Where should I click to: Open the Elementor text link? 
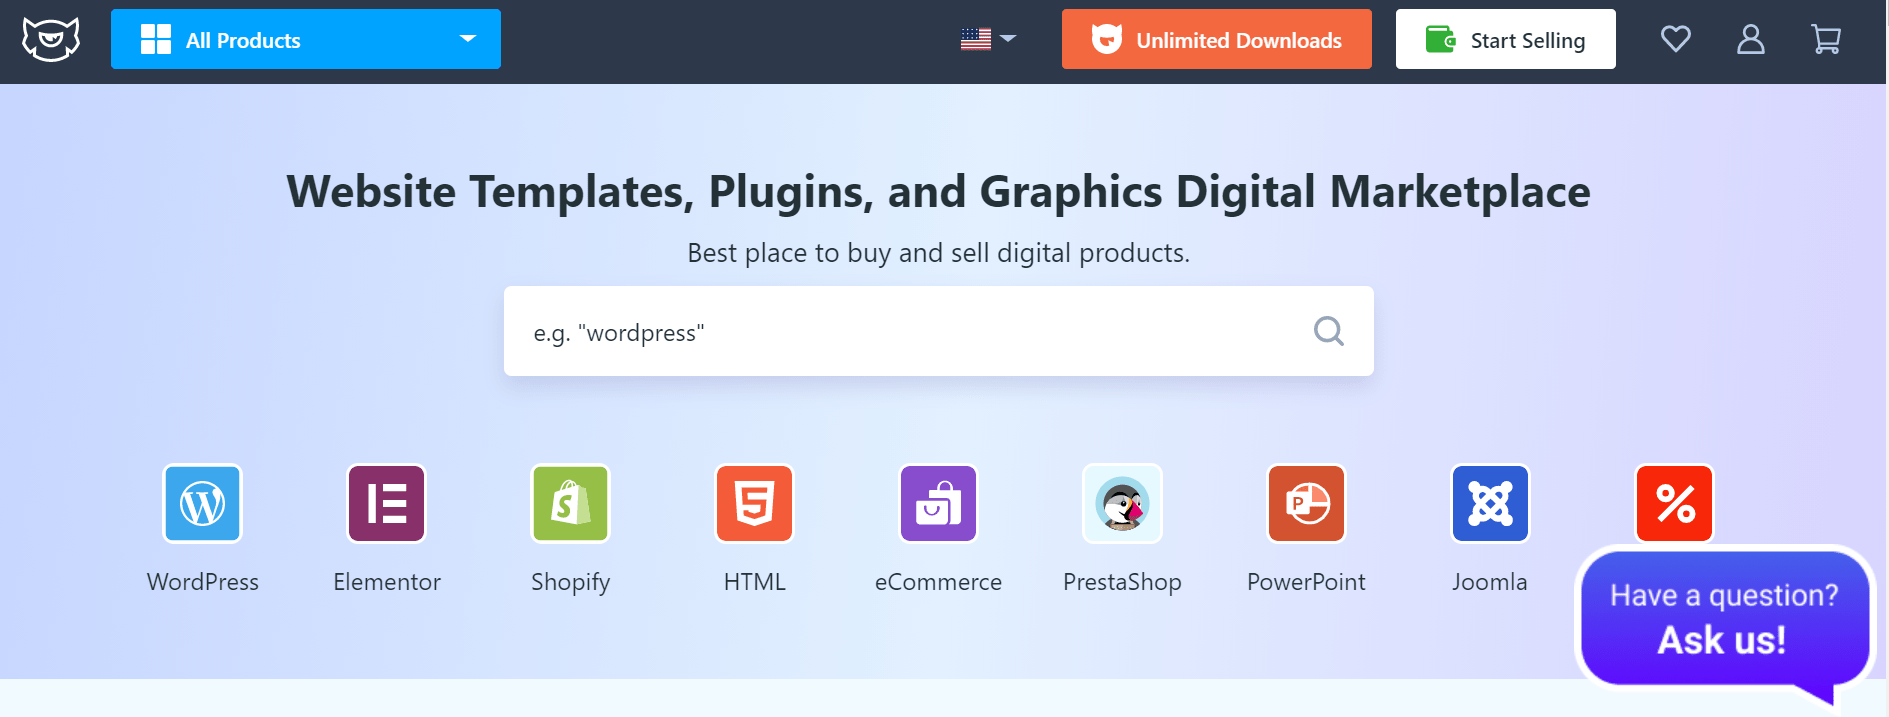[x=387, y=582]
